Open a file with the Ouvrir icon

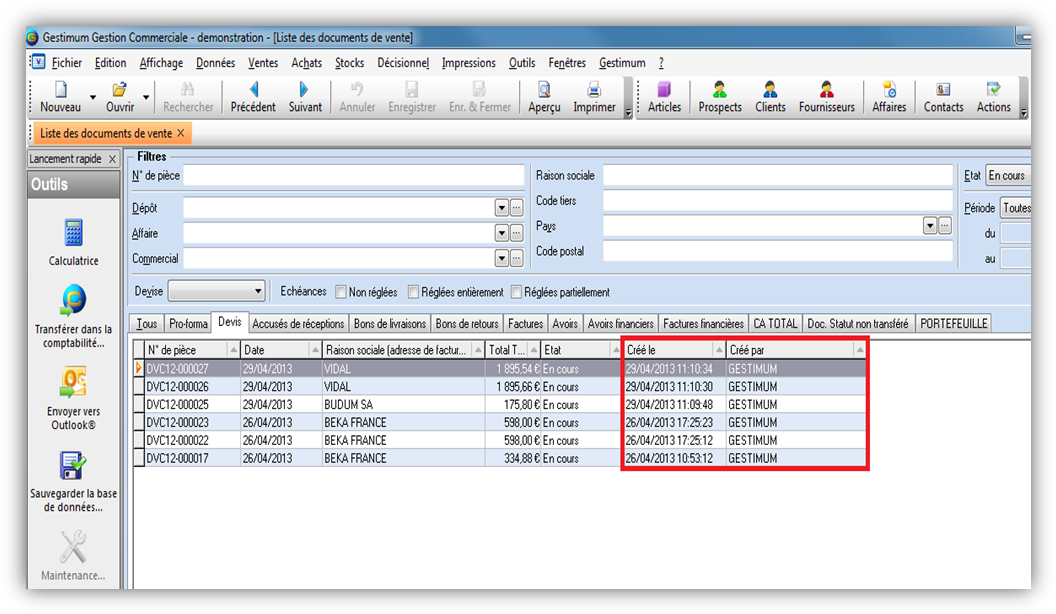[120, 90]
